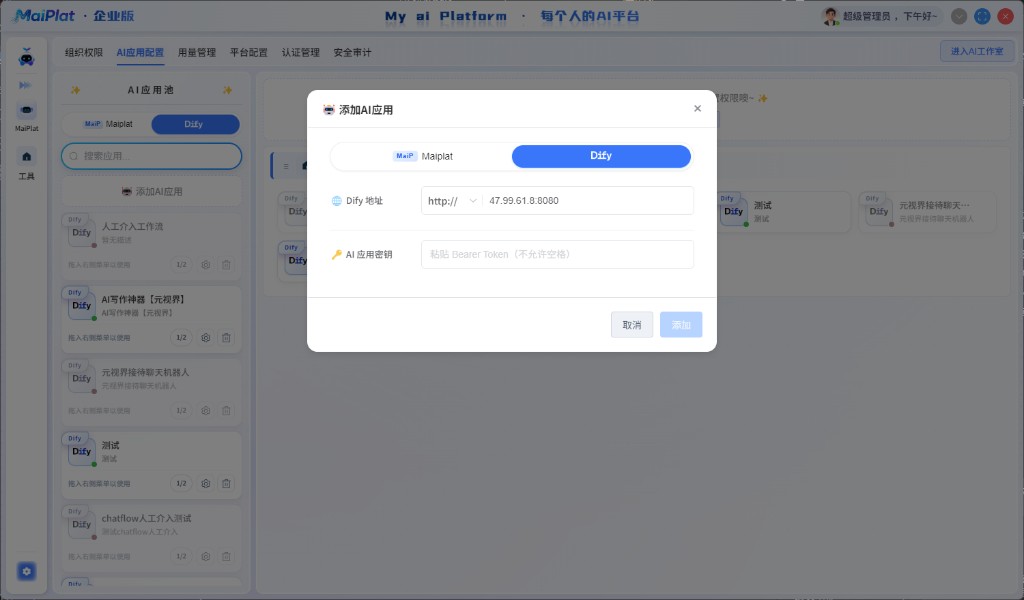Click the Bearer Token key input field
Screen dimensions: 1024x600
click(x=557, y=255)
